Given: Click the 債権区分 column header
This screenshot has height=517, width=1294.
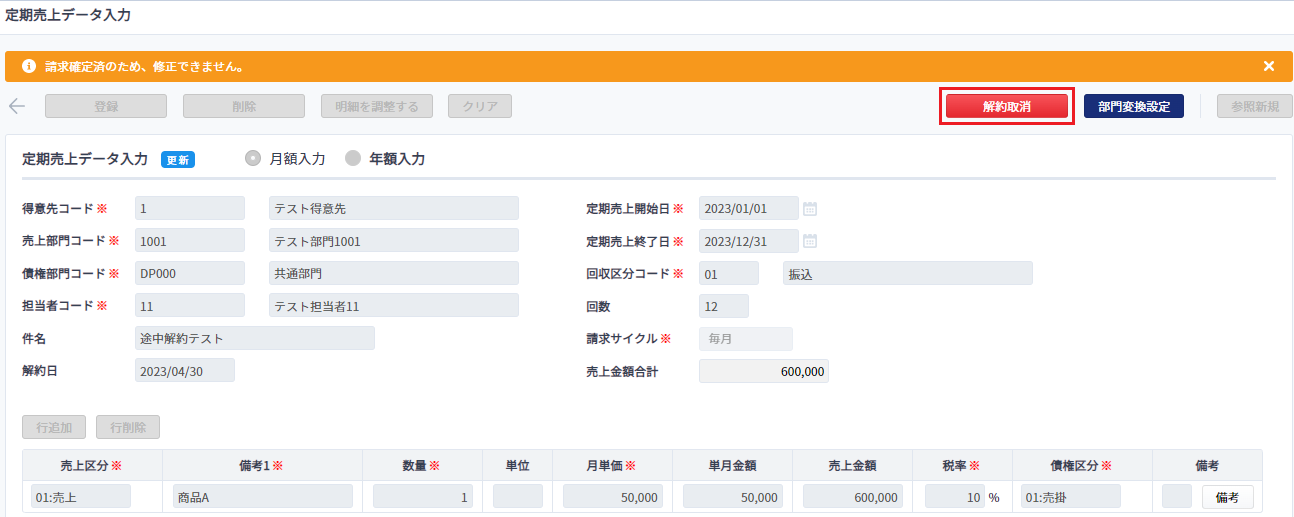Looking at the screenshot, I should (x=1082, y=466).
